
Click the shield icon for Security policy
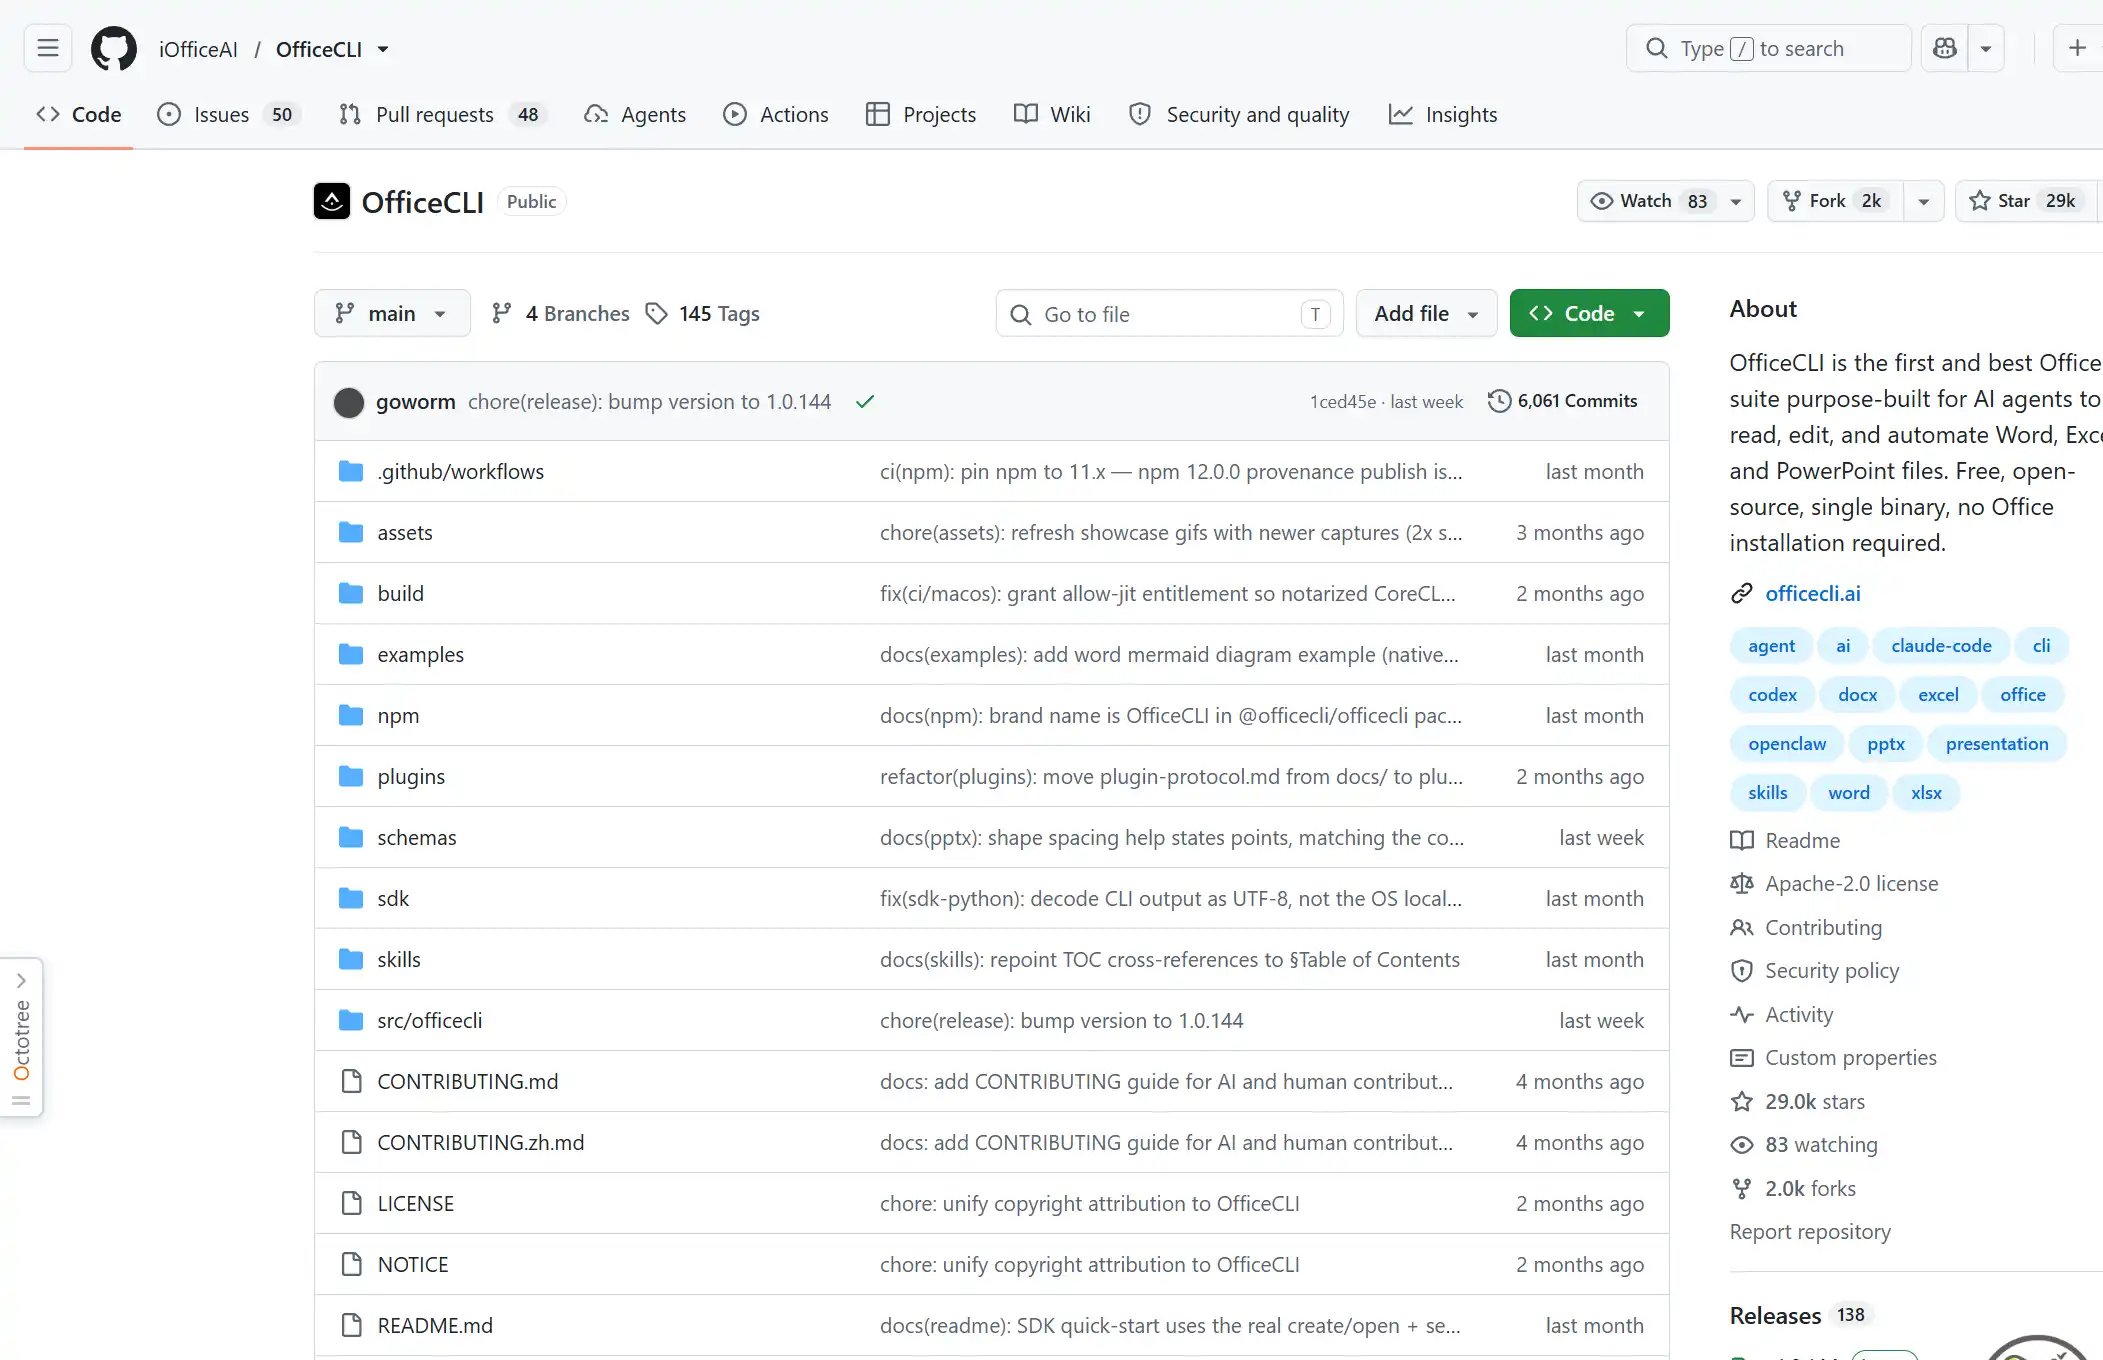click(1742, 970)
